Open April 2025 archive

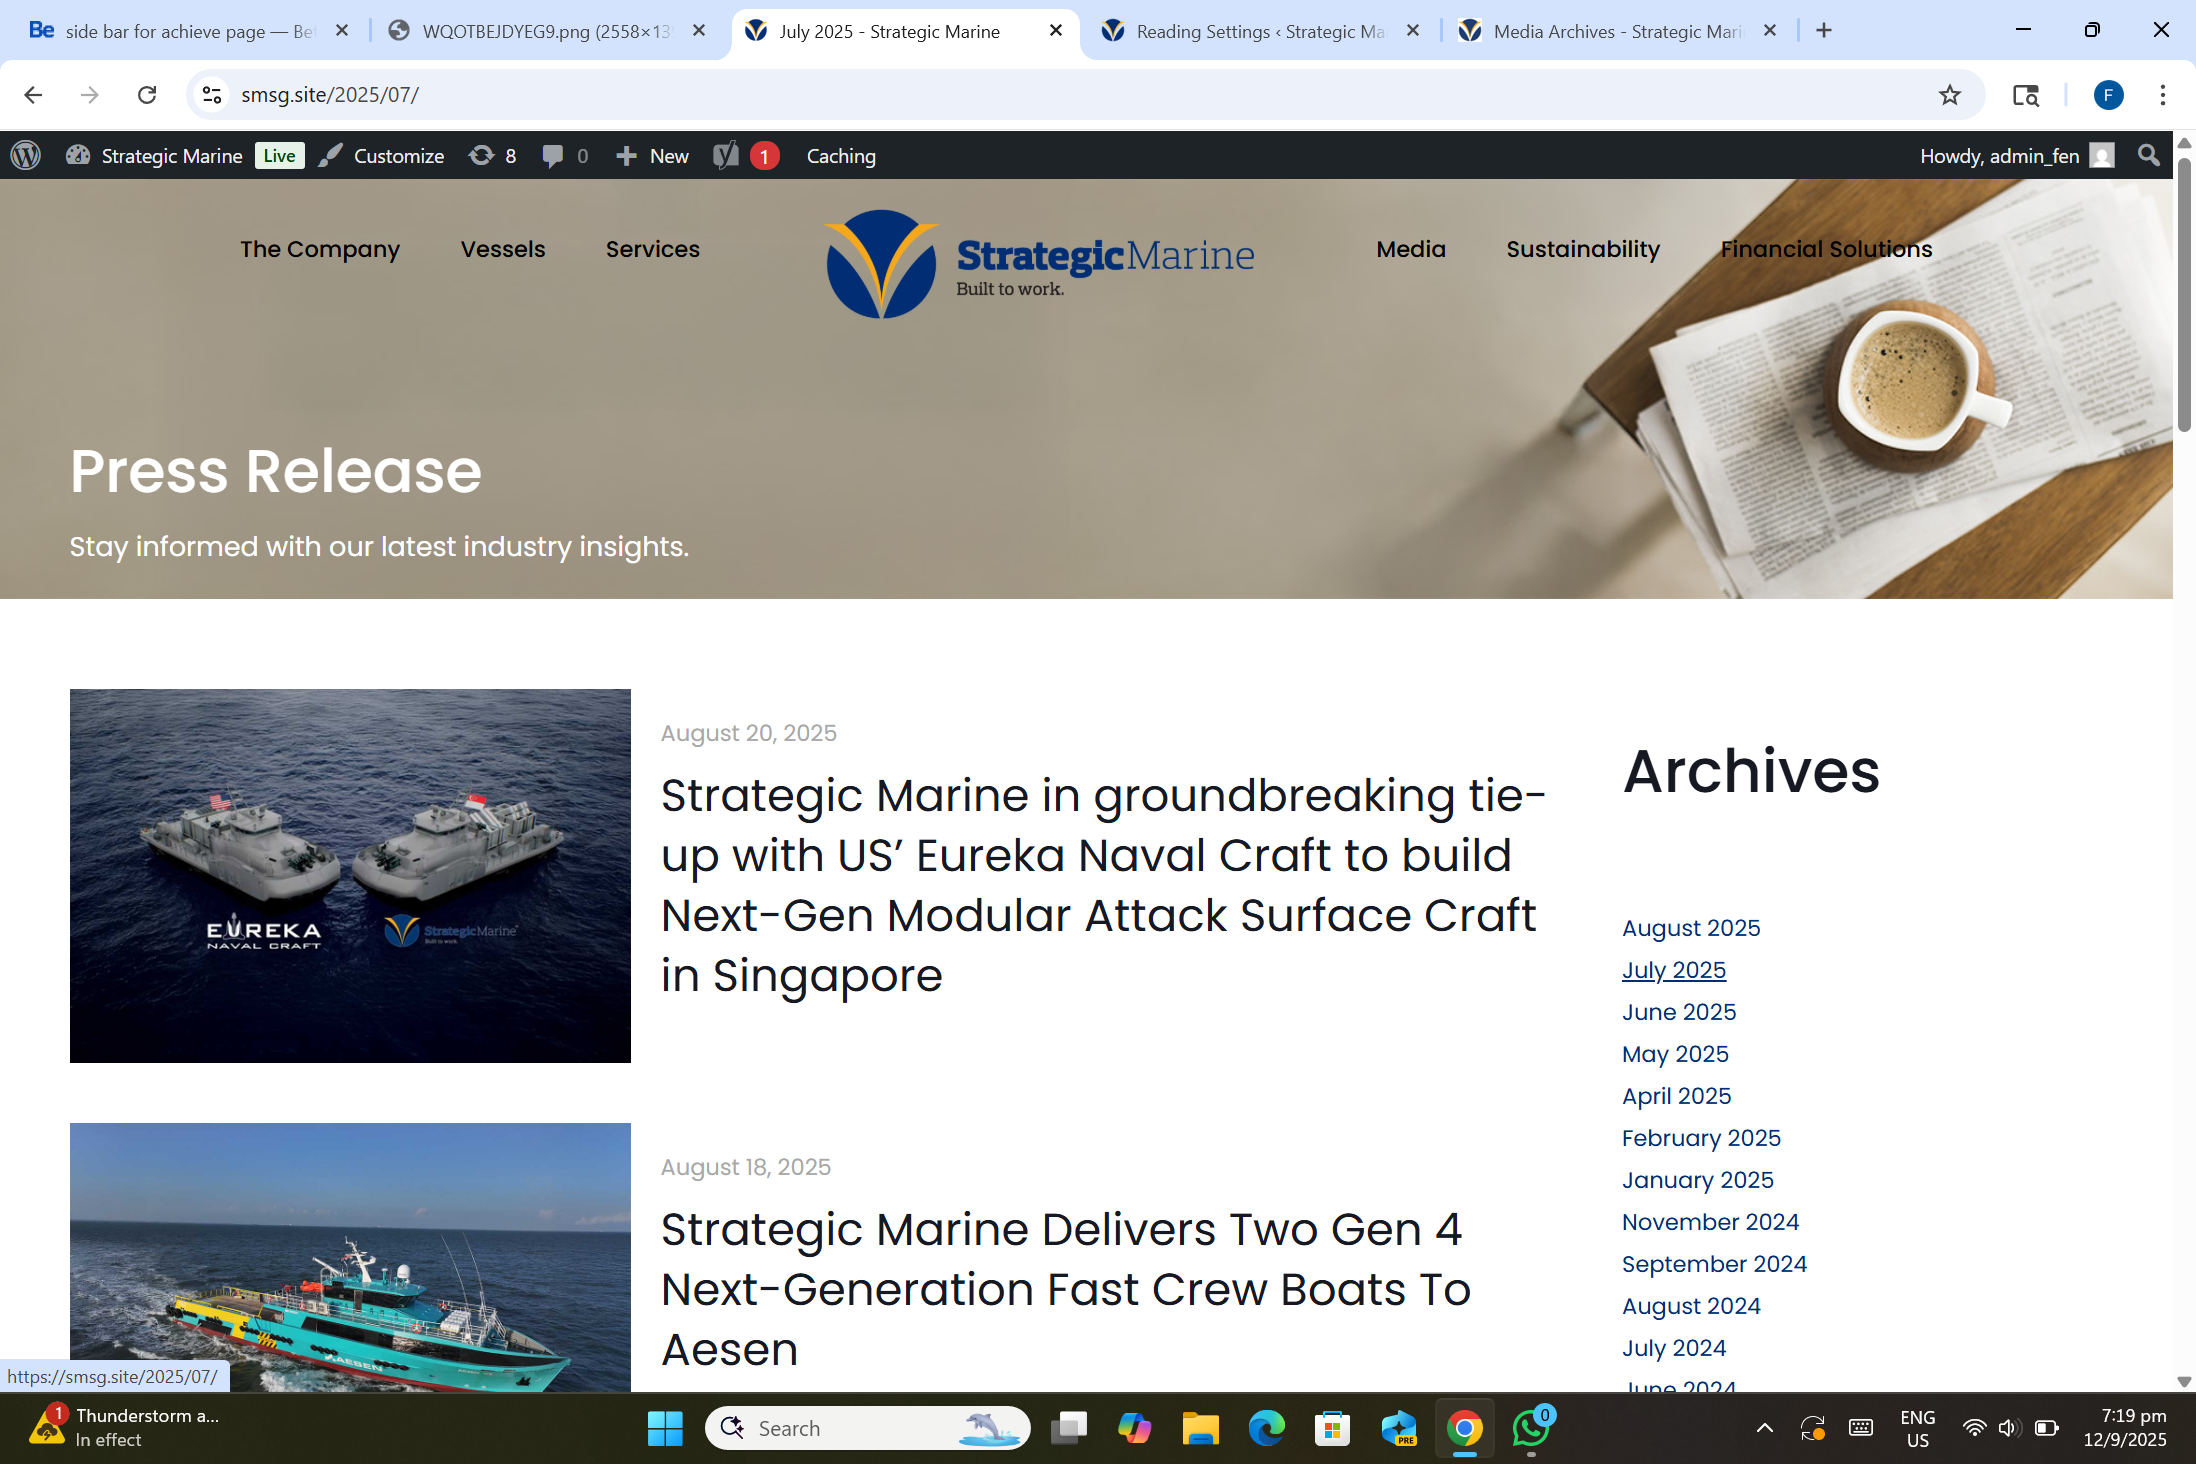[1677, 1096]
